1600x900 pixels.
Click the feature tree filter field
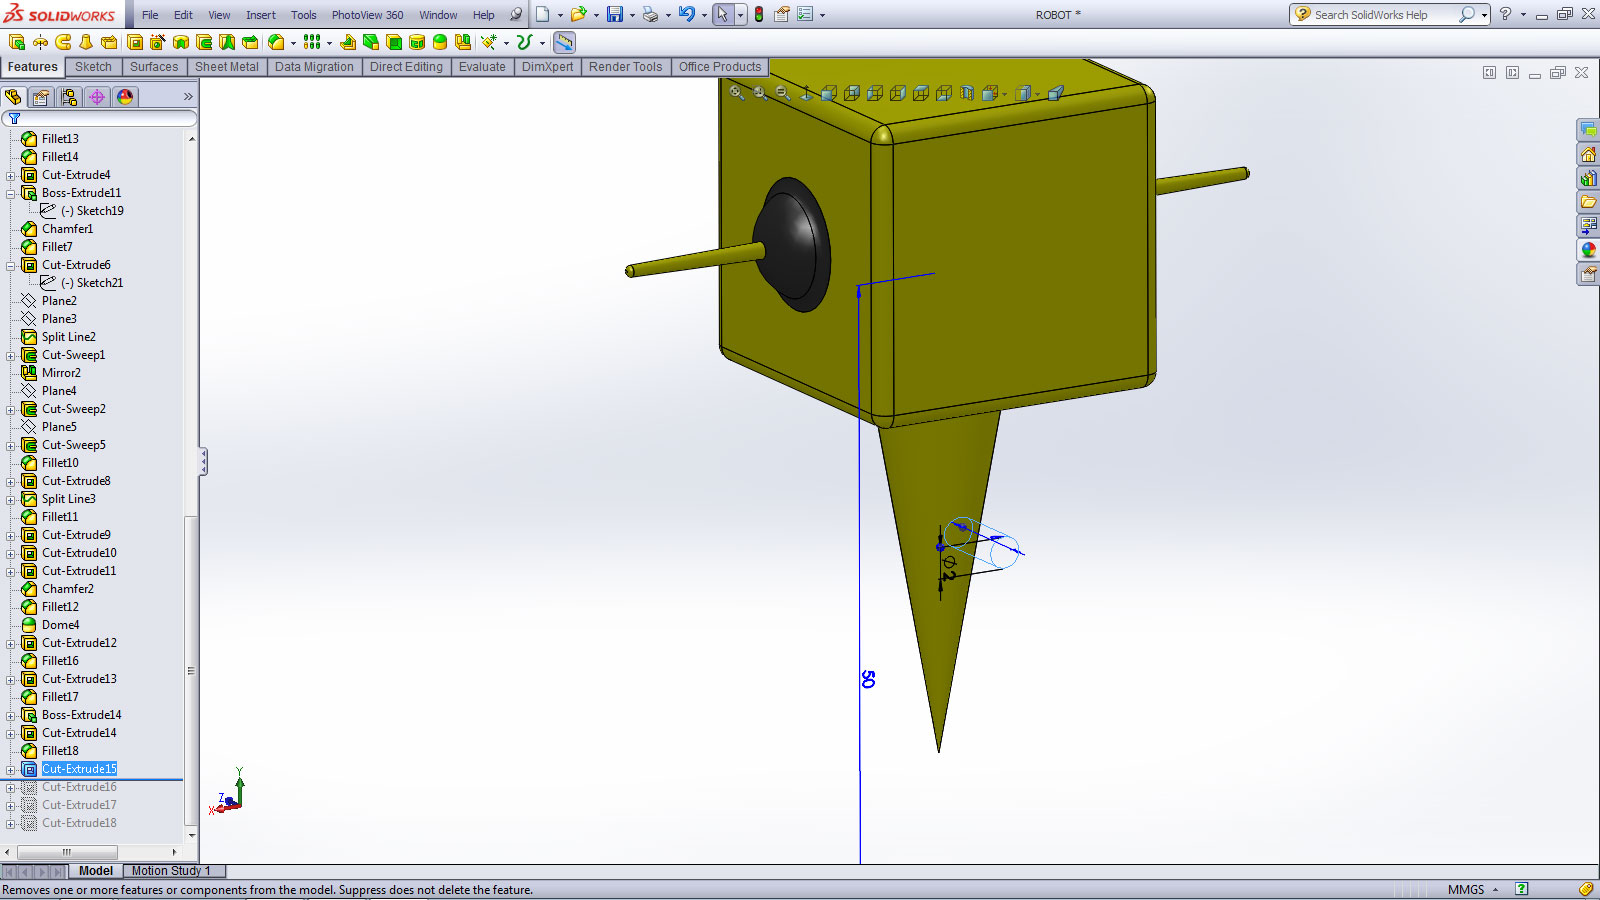coord(99,118)
